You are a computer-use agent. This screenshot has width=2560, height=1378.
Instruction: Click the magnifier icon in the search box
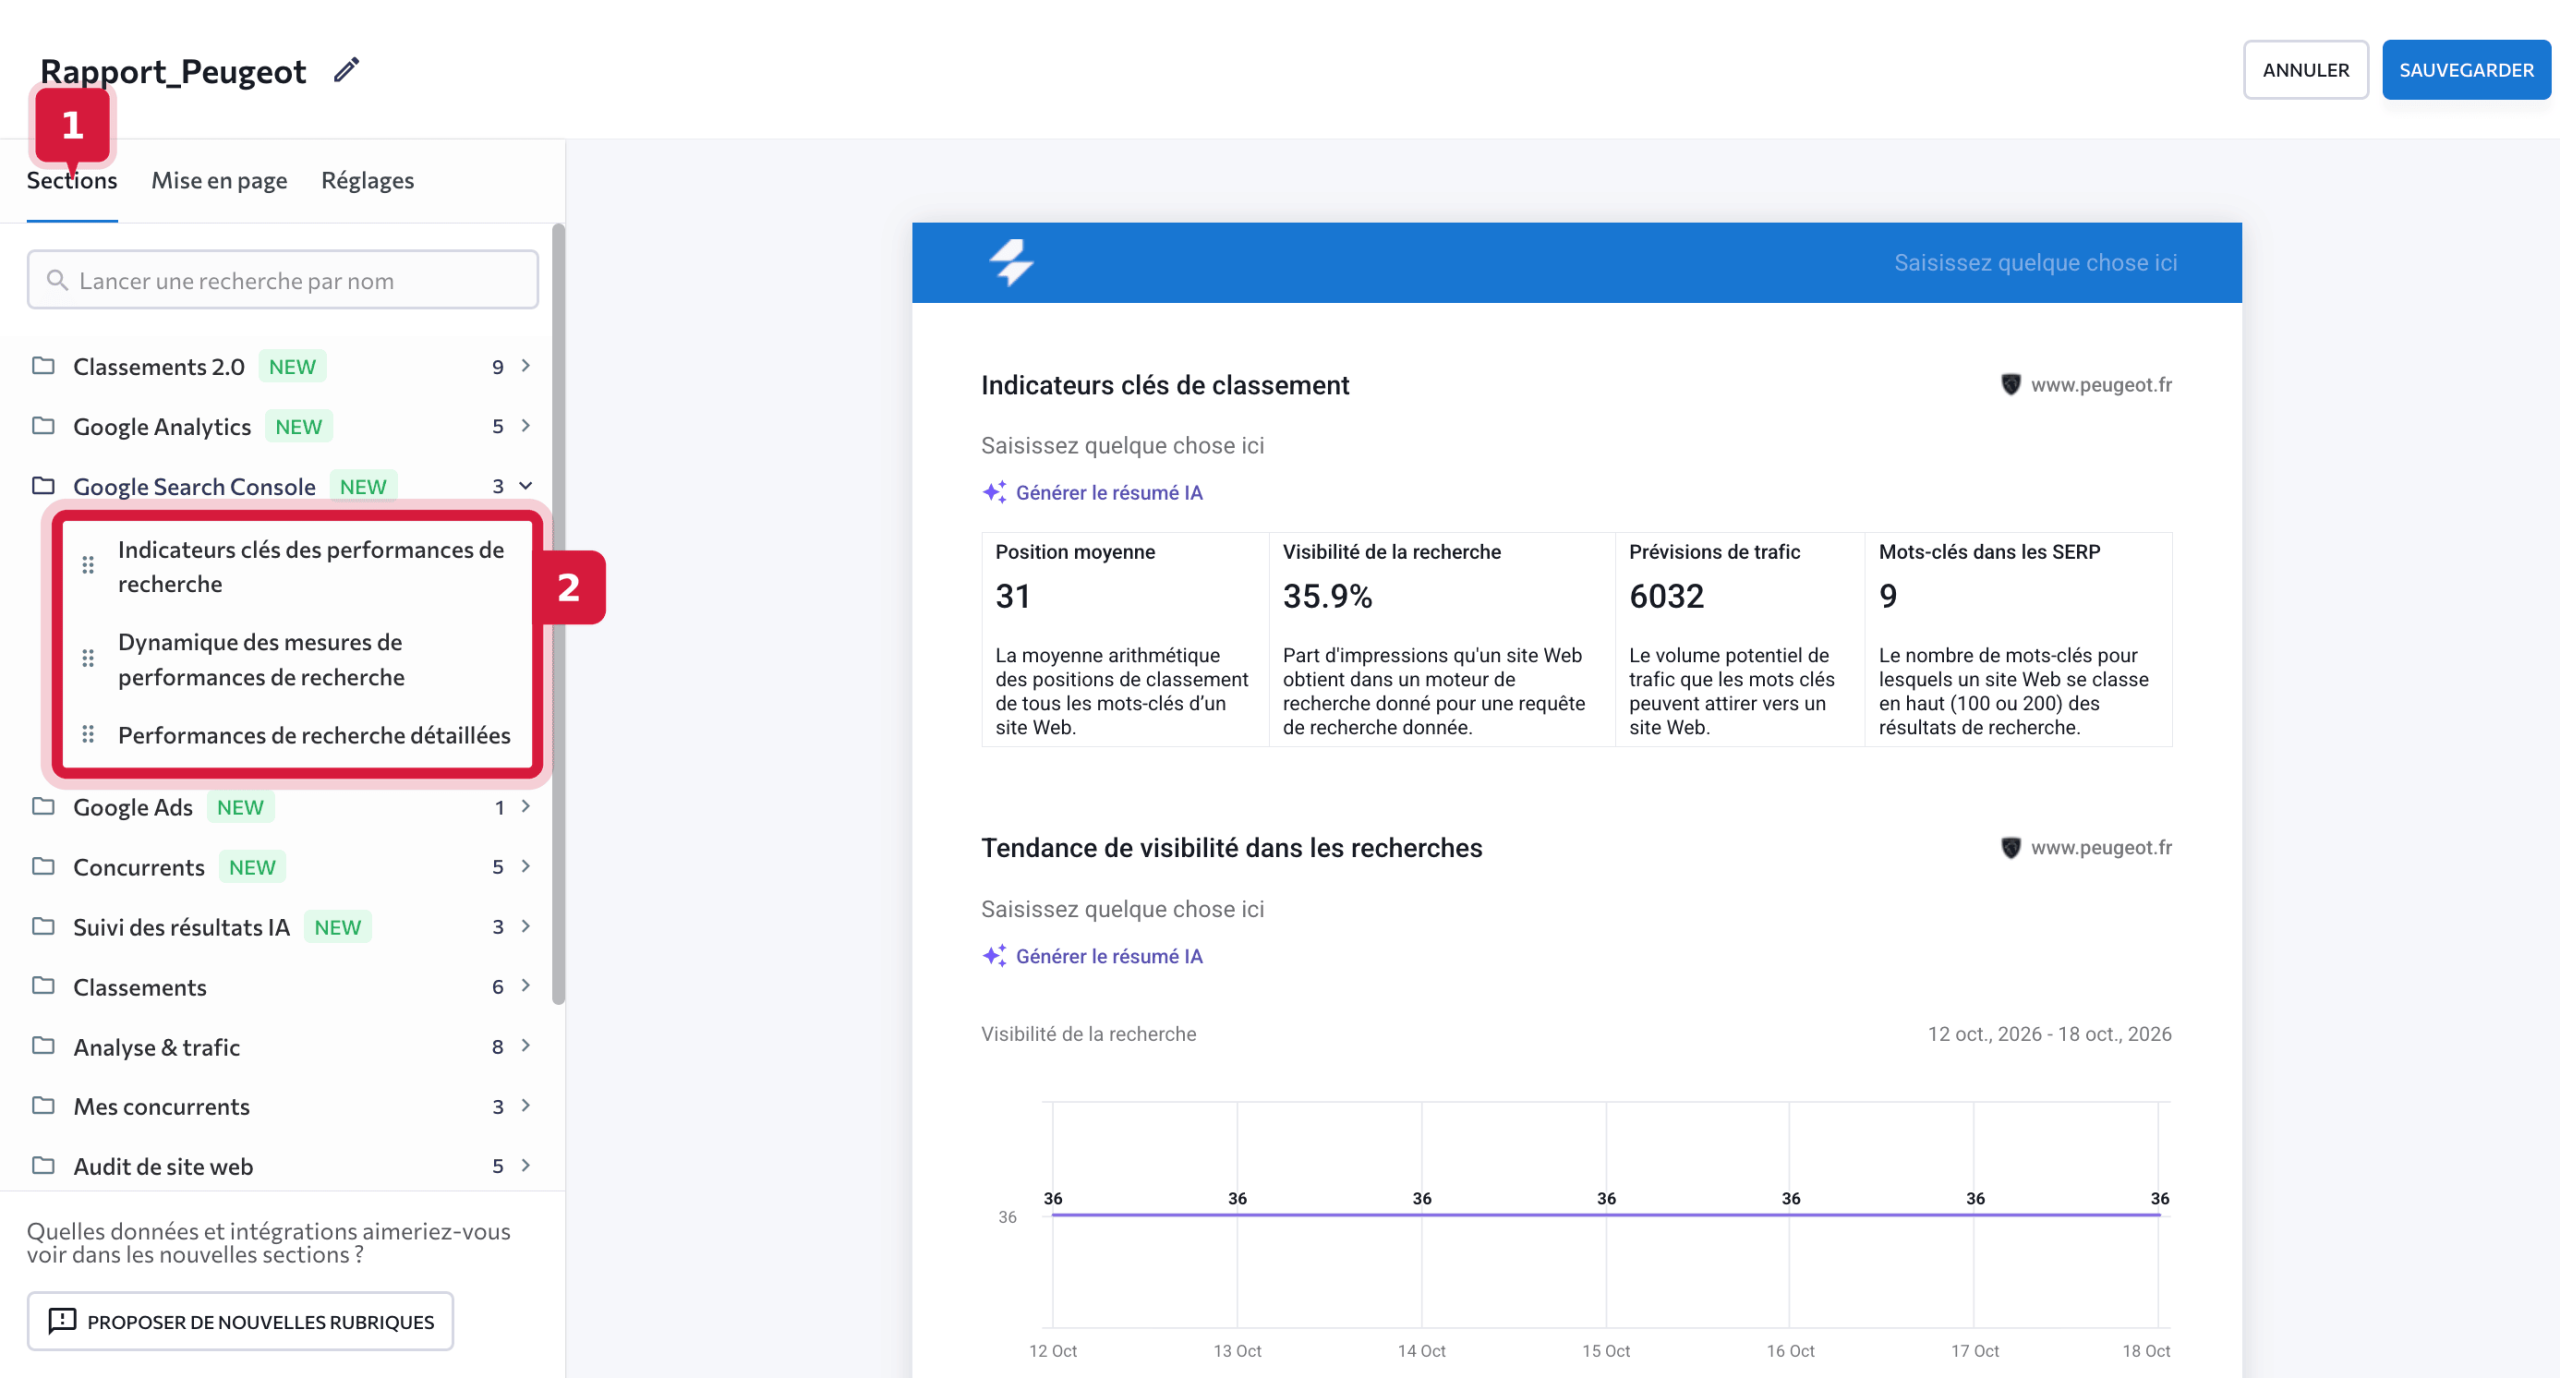coord(57,280)
